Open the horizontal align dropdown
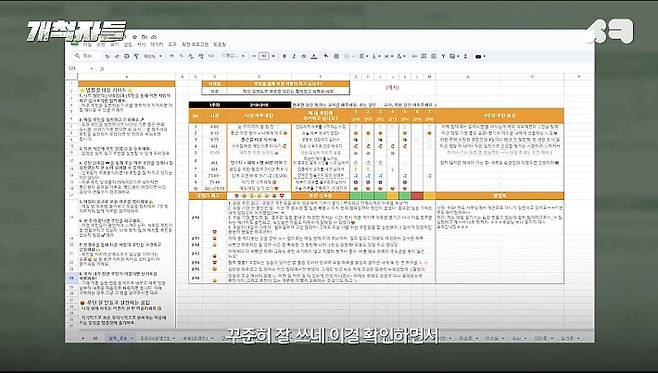 (x=364, y=56)
